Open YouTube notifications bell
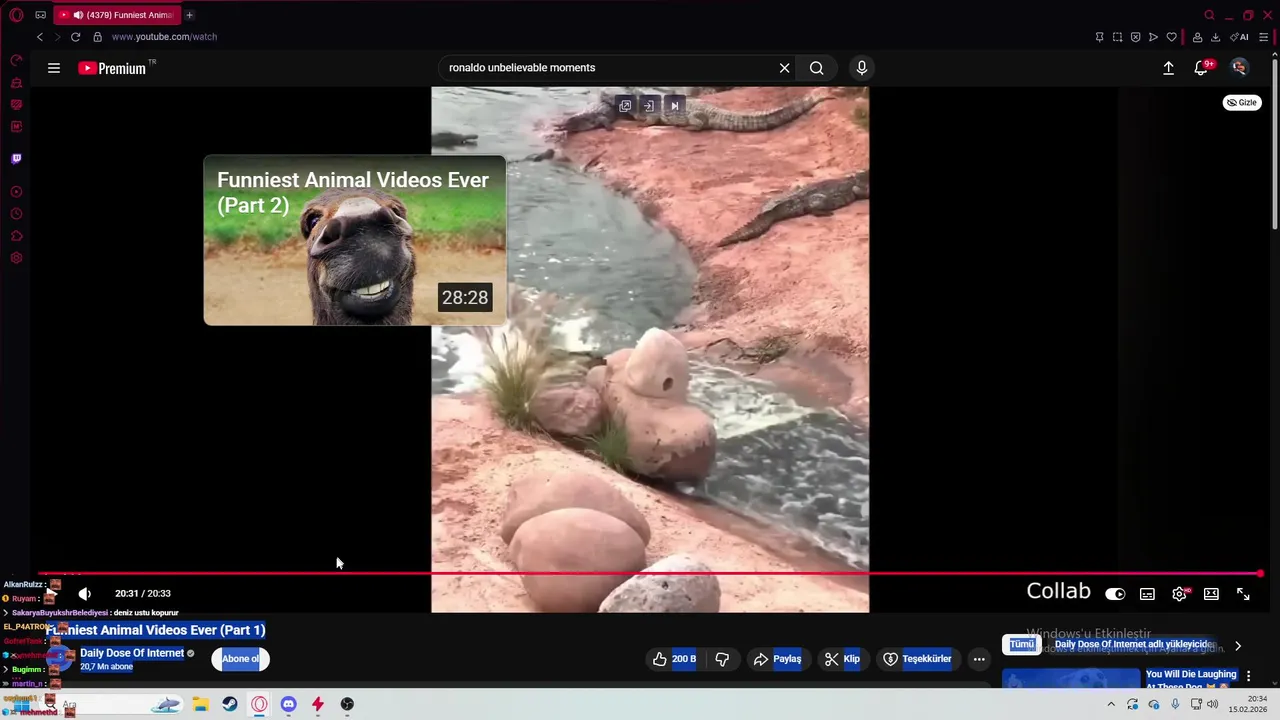 coord(1201,68)
